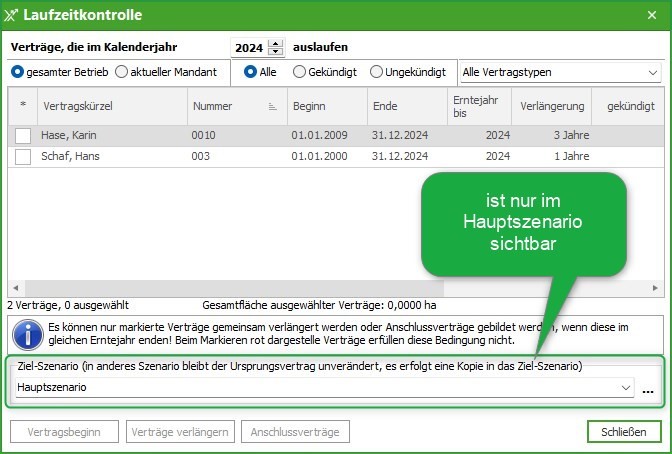Click the Laufzeitkontrolle title bar icon

coord(11,15)
